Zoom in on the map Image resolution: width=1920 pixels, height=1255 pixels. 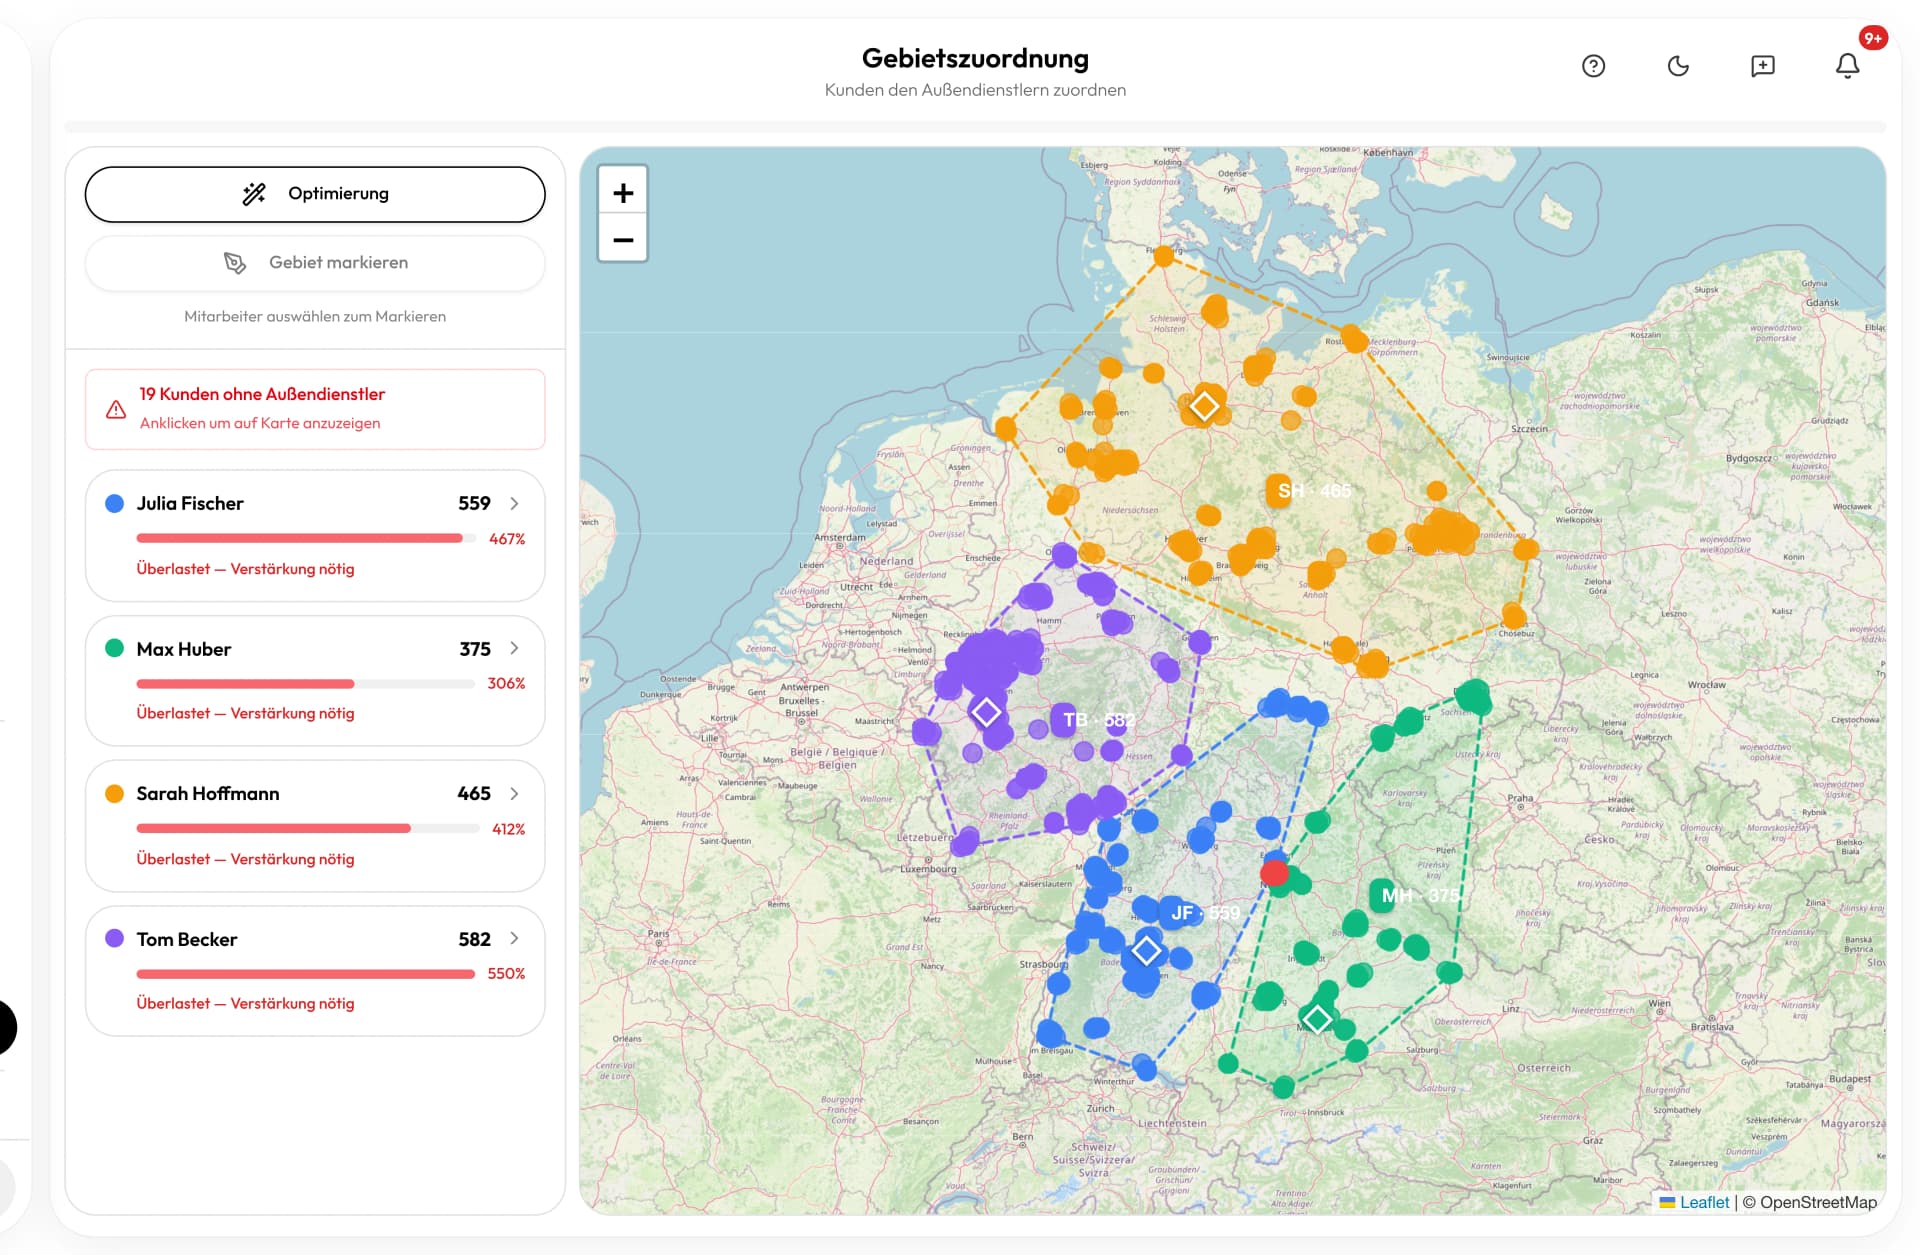coord(623,193)
